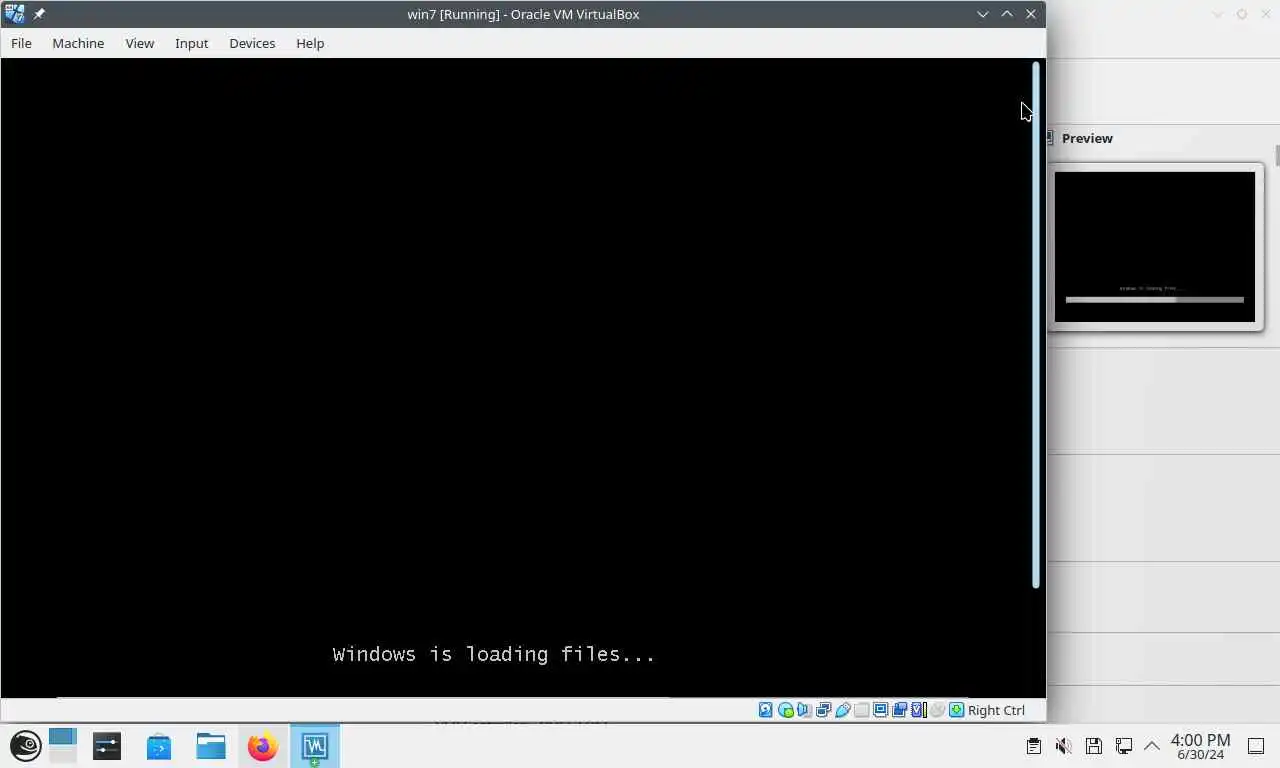Expand the hidden system tray icons

tap(1152, 746)
